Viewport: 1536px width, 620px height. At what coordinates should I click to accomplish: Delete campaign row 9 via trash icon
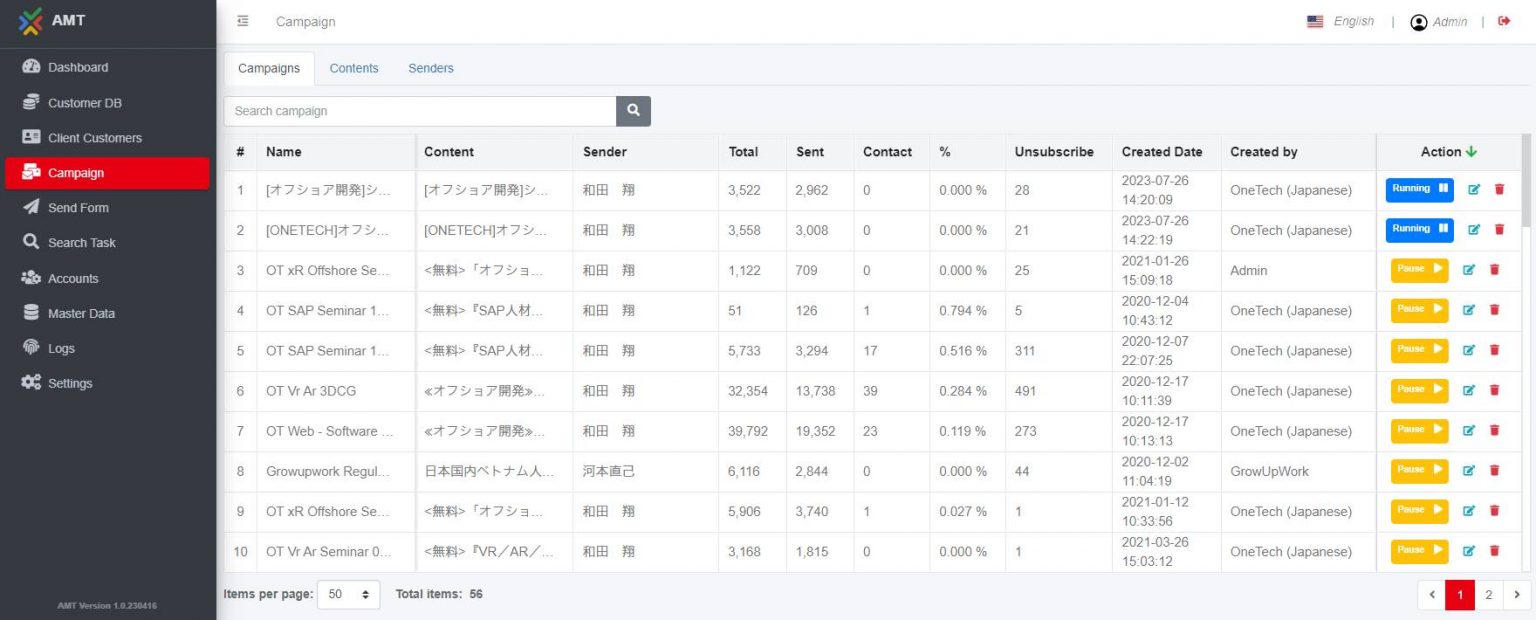click(1494, 510)
